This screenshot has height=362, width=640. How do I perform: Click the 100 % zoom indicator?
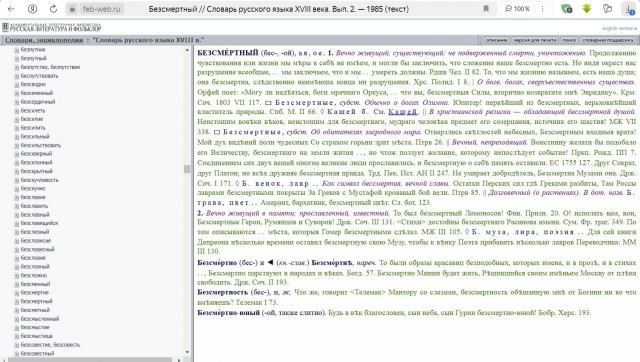(517, 9)
